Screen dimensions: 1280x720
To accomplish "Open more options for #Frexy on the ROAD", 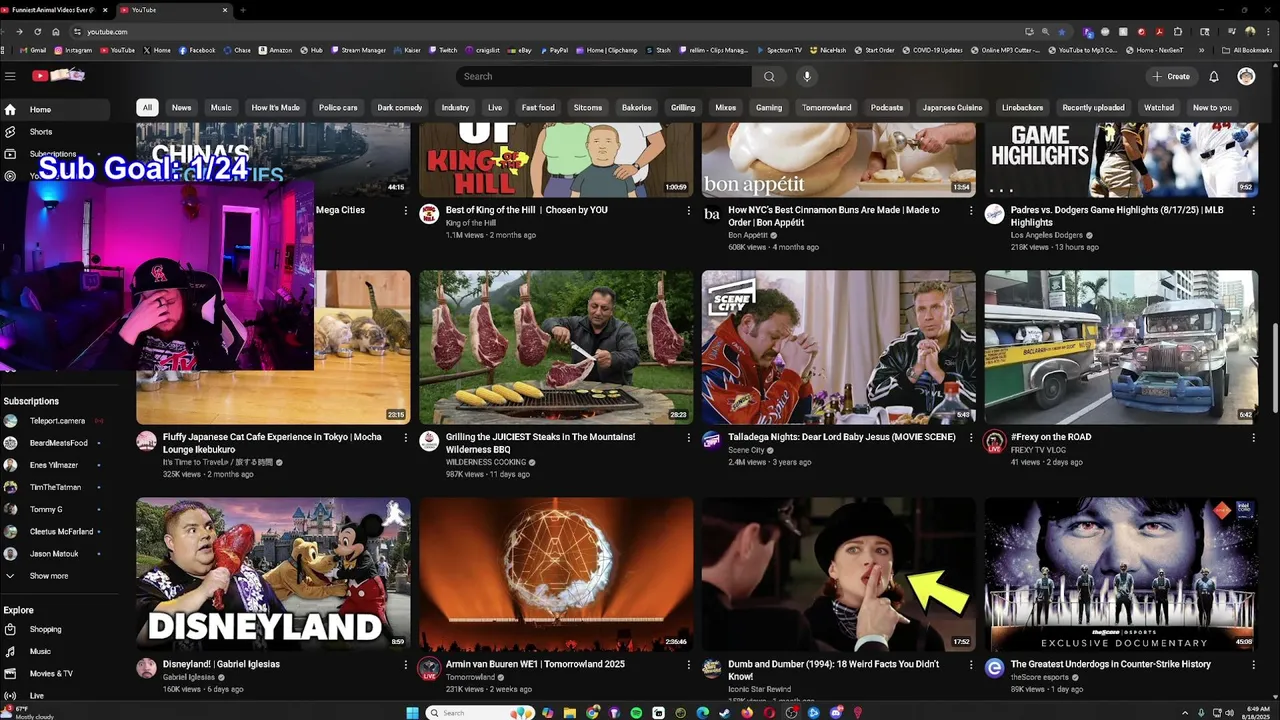I will (x=1253, y=437).
